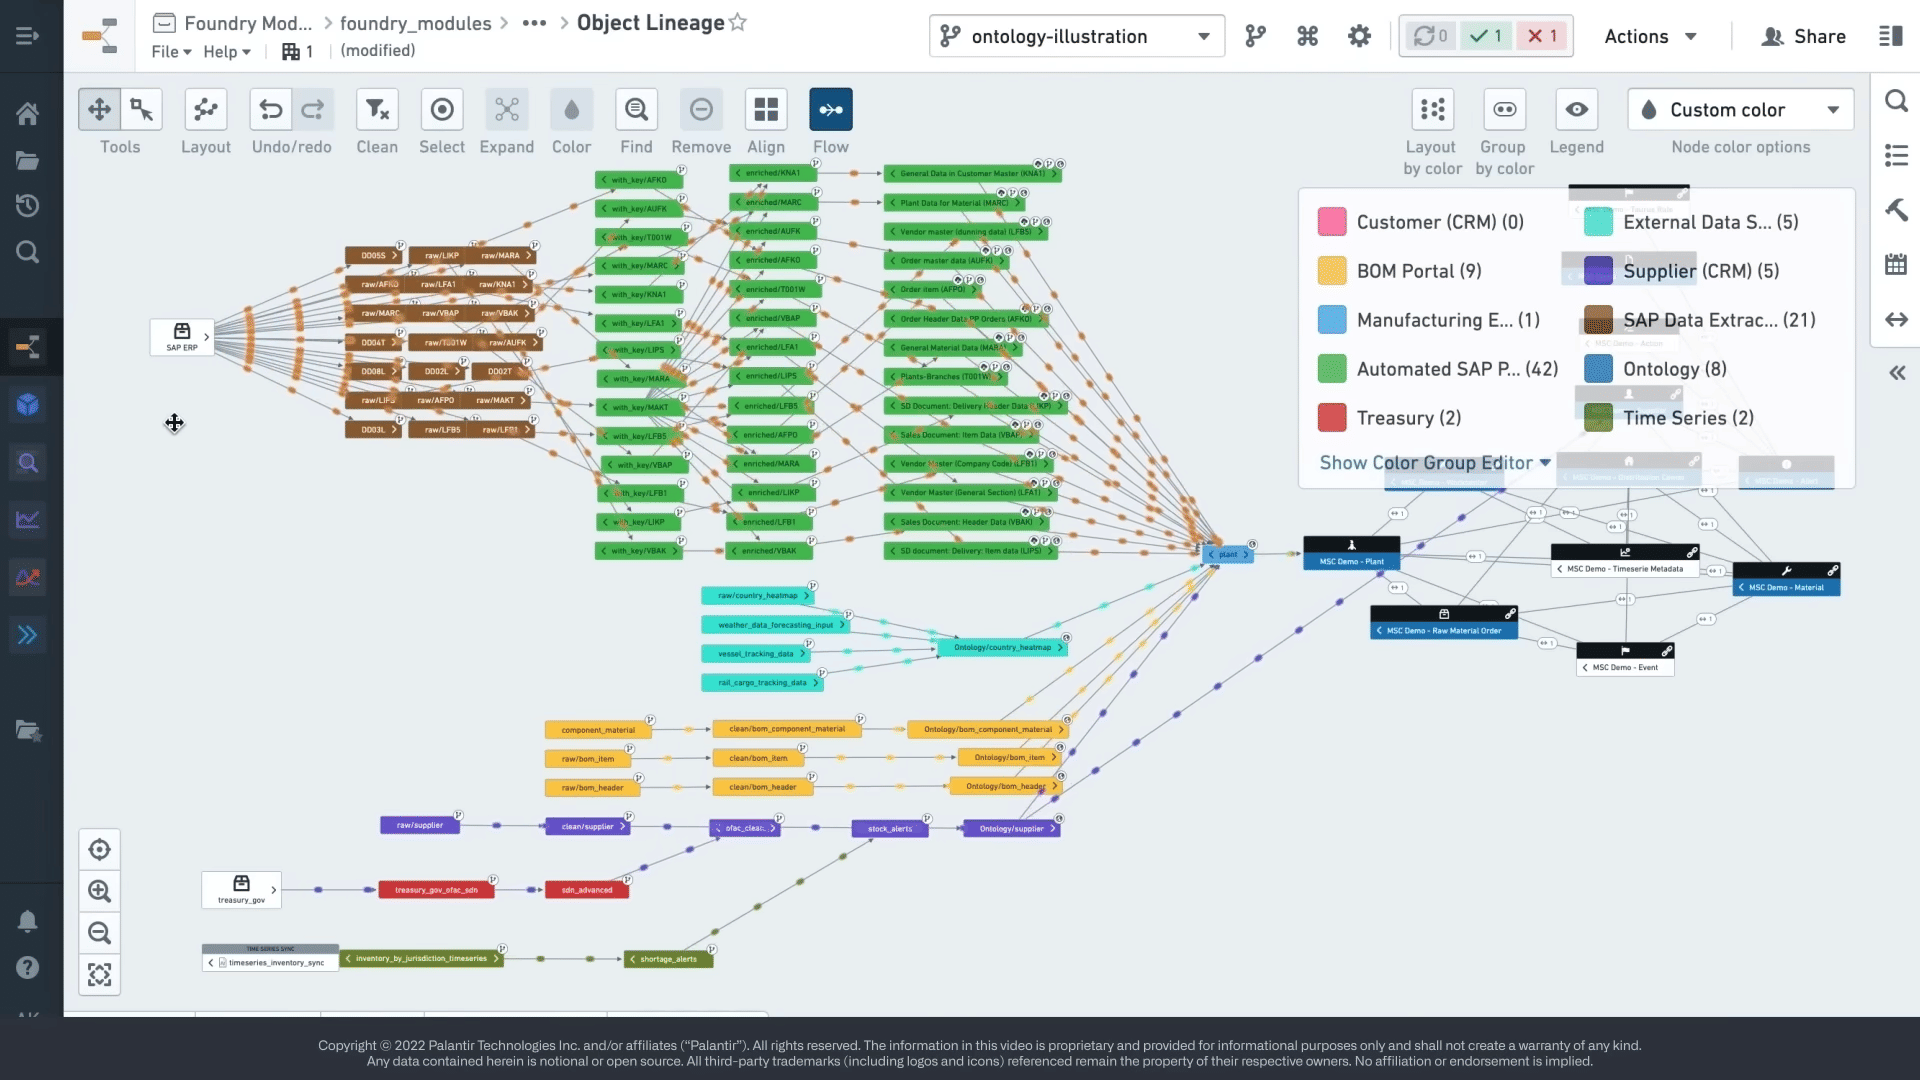Click the fit-to-screen icon bottom left

click(99, 975)
